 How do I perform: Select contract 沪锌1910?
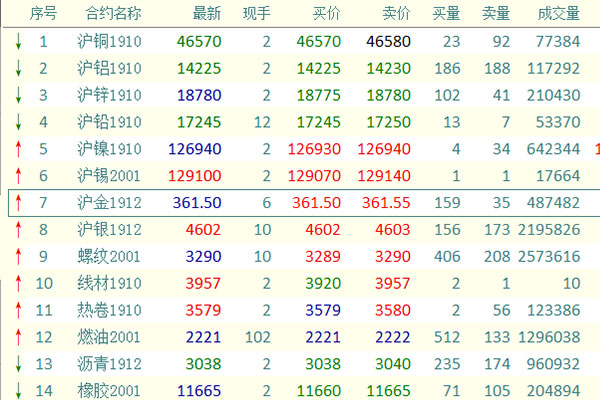(x=109, y=95)
